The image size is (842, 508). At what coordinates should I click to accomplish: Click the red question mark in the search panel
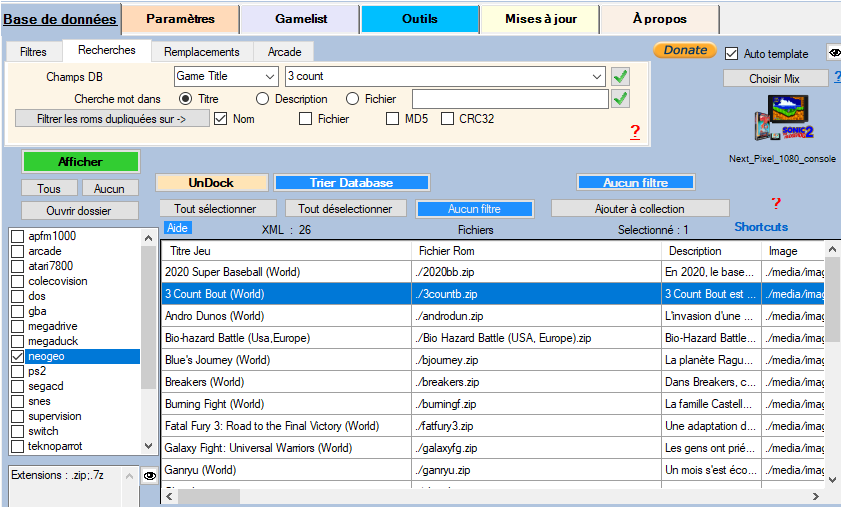click(634, 132)
